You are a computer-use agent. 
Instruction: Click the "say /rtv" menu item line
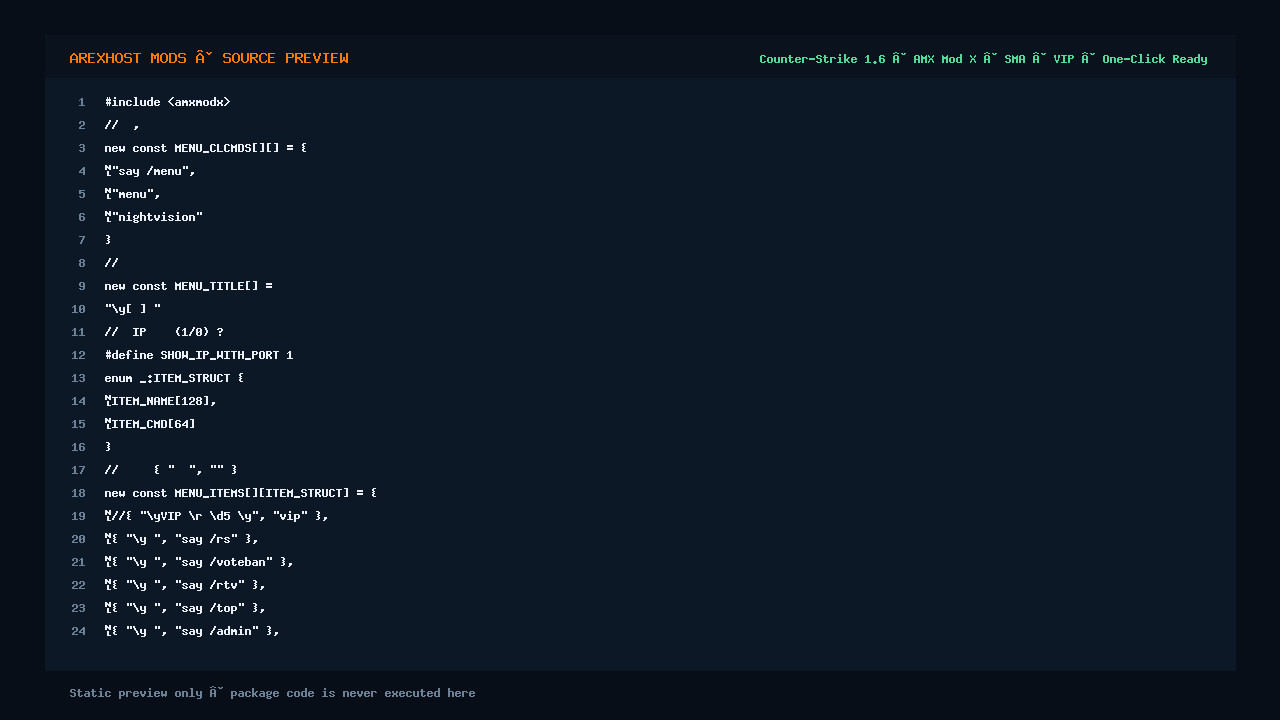[185, 585]
